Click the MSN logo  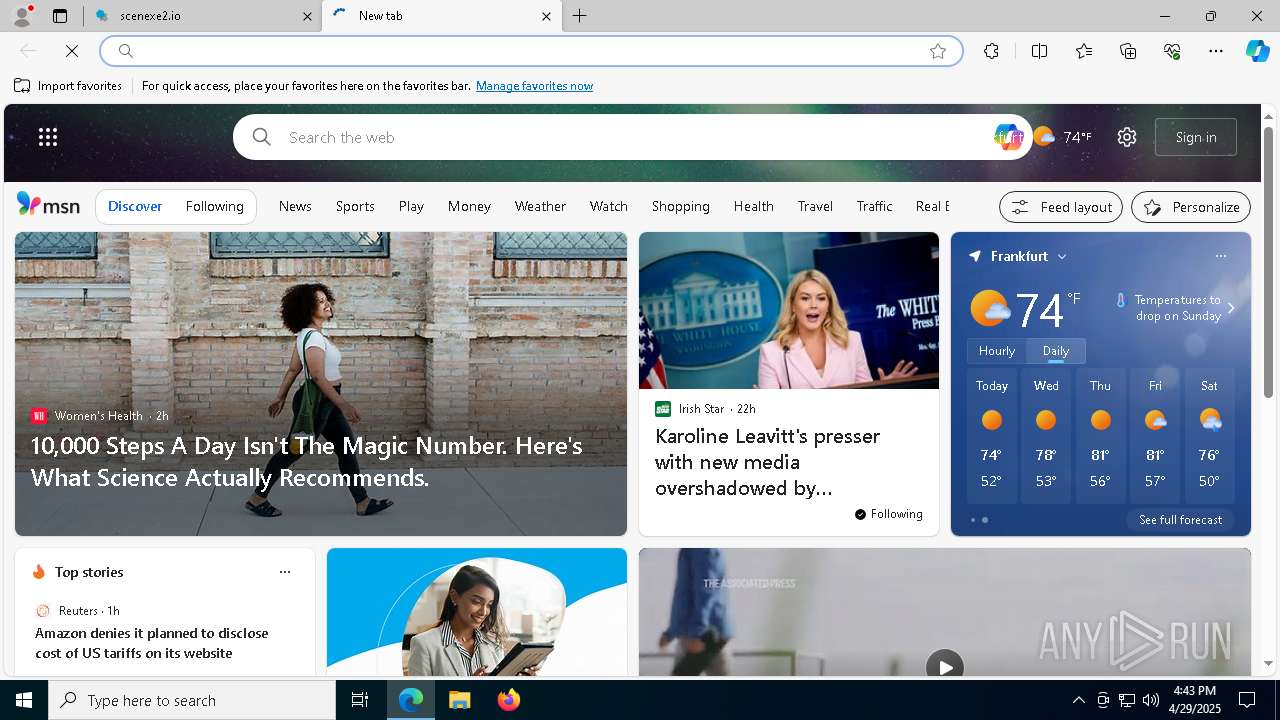point(48,205)
